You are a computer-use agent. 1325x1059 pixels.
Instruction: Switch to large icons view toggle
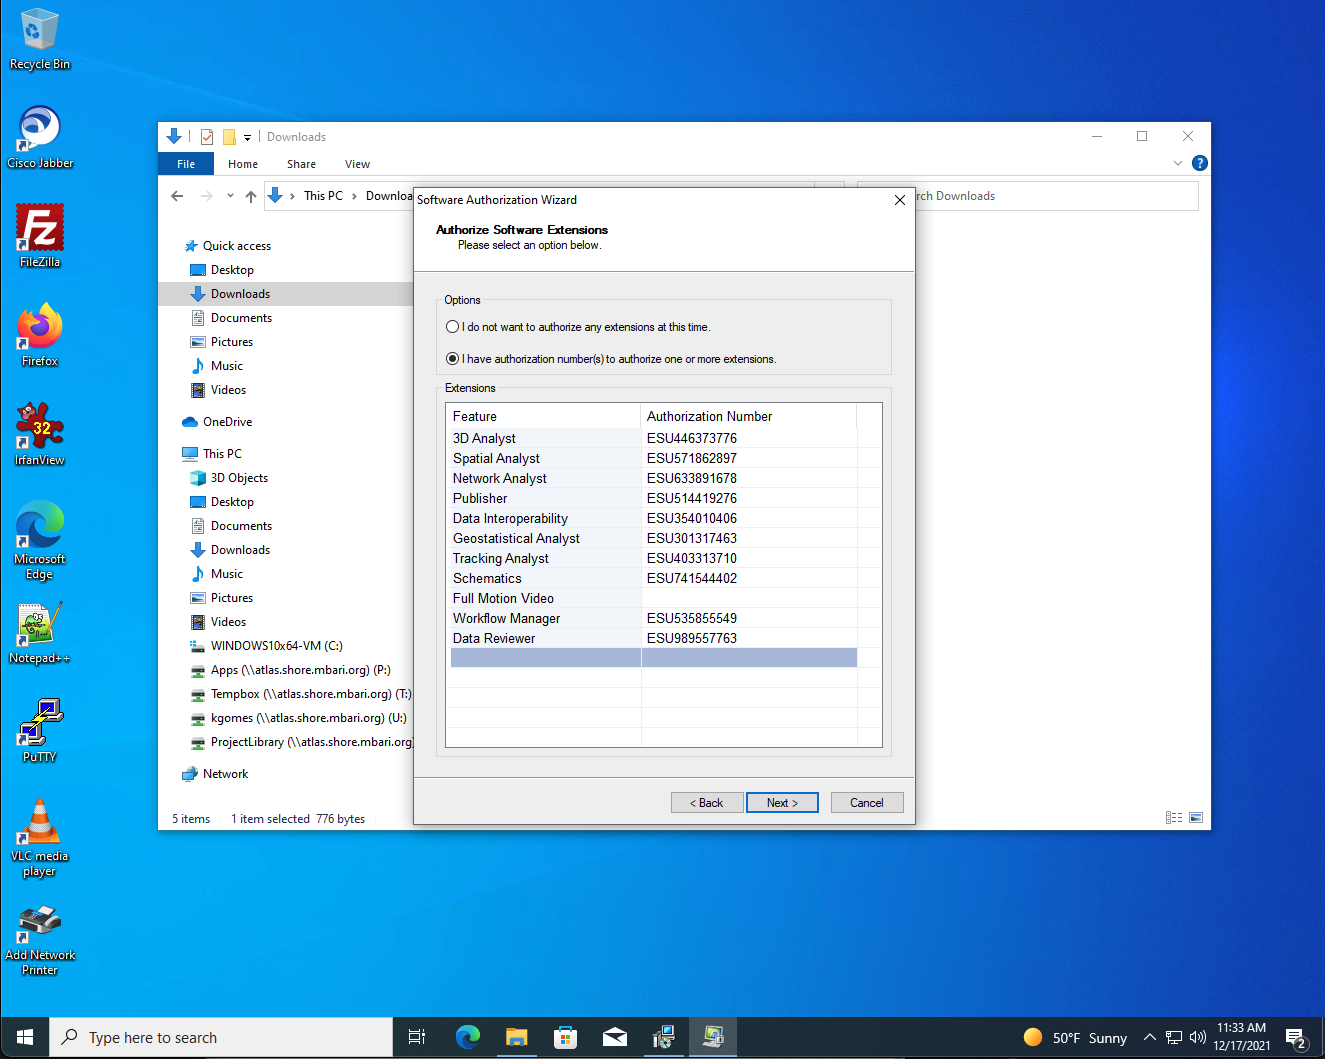(x=1196, y=818)
